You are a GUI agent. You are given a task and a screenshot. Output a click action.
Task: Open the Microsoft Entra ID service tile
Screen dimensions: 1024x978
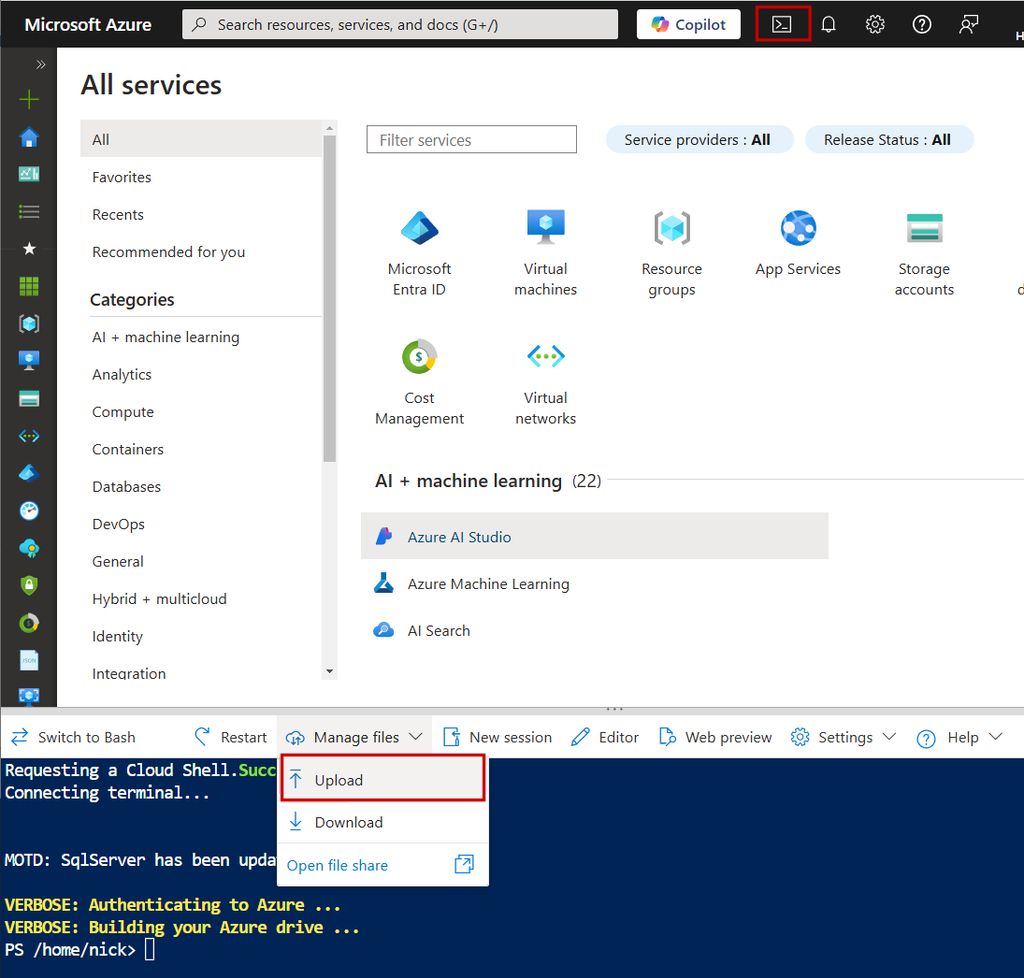pyautogui.click(x=419, y=253)
